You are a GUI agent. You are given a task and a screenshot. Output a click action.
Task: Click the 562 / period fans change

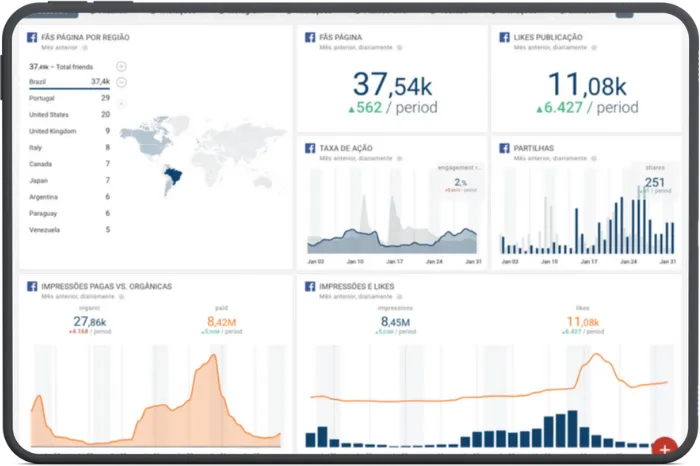coord(392,108)
